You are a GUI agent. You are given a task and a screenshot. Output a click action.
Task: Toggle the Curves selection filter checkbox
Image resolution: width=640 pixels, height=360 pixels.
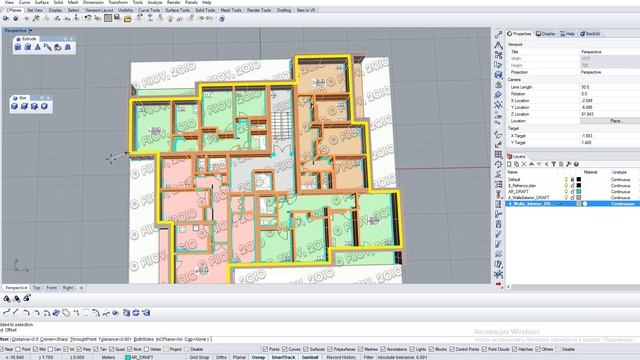[x=285, y=349]
